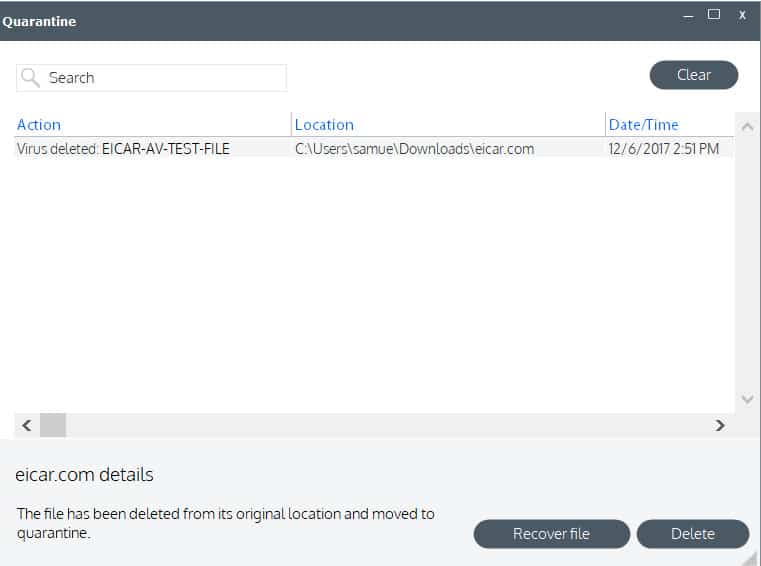
Task: Minimize the Quarantine window
Action: click(688, 17)
